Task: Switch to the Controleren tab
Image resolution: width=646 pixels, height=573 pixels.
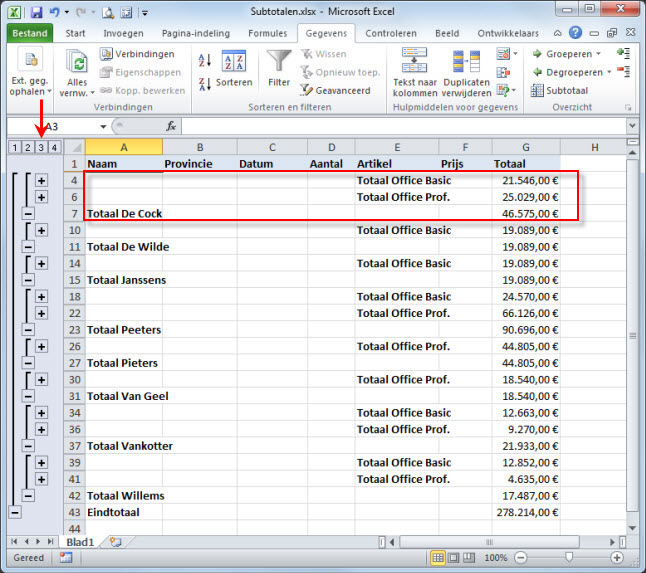Action: coord(391,33)
